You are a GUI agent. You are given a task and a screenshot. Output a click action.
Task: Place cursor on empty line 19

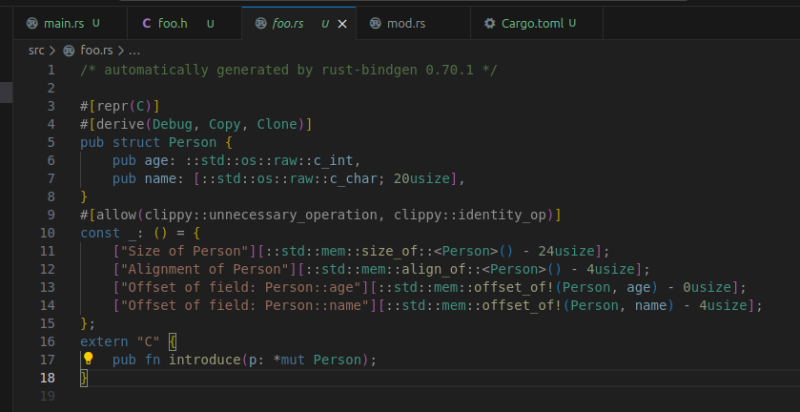300,396
